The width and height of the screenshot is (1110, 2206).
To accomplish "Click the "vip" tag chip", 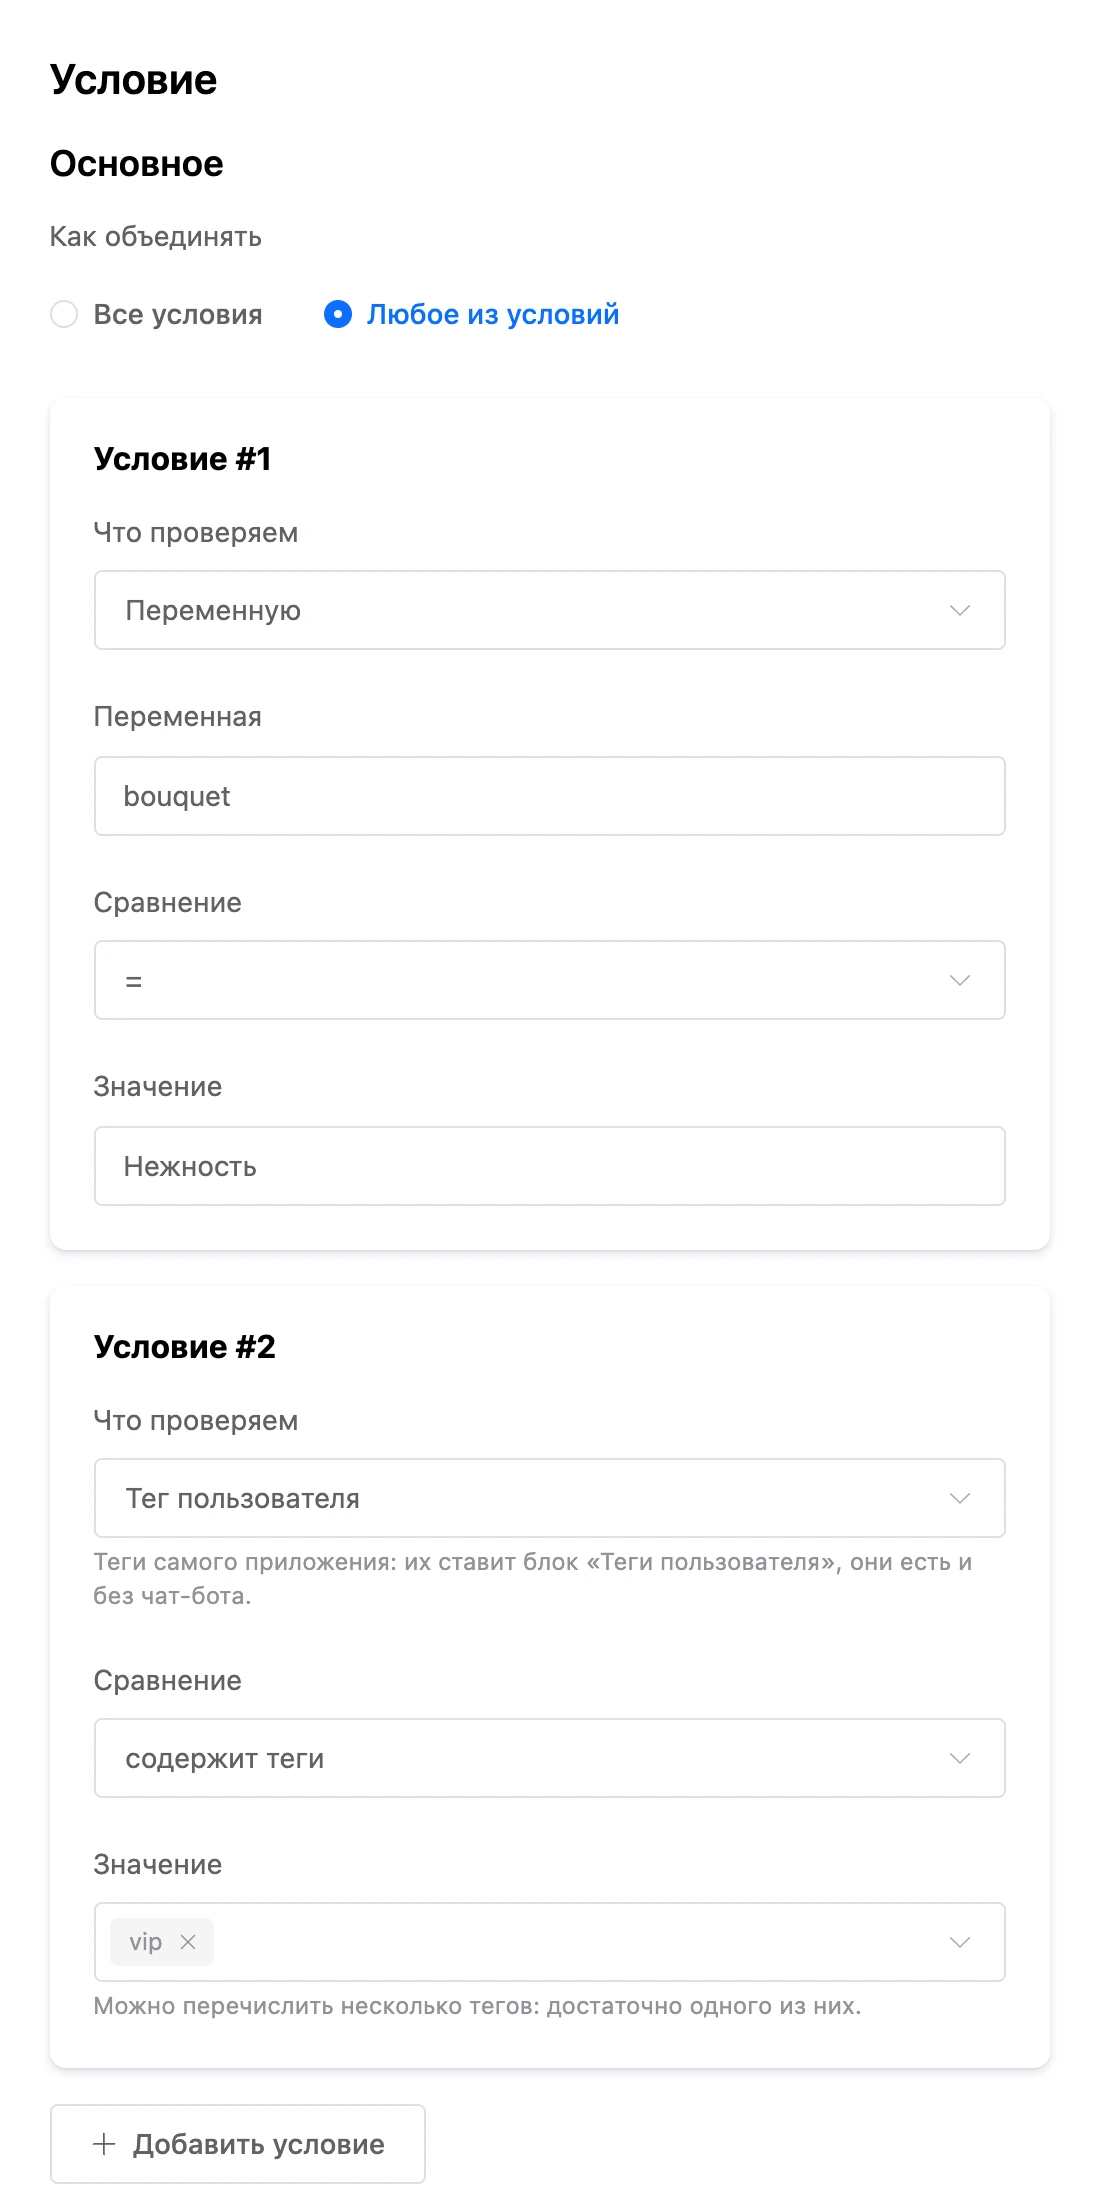I will coord(146,1942).
